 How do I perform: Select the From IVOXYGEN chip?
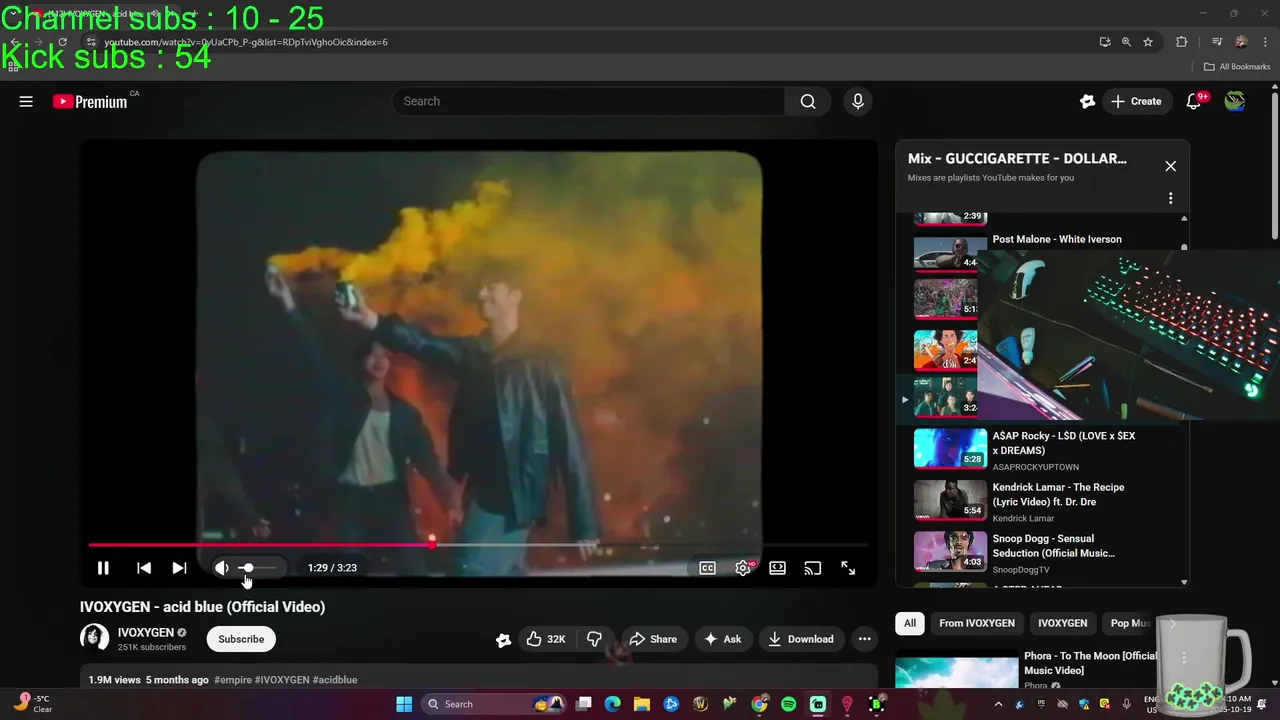click(x=977, y=623)
